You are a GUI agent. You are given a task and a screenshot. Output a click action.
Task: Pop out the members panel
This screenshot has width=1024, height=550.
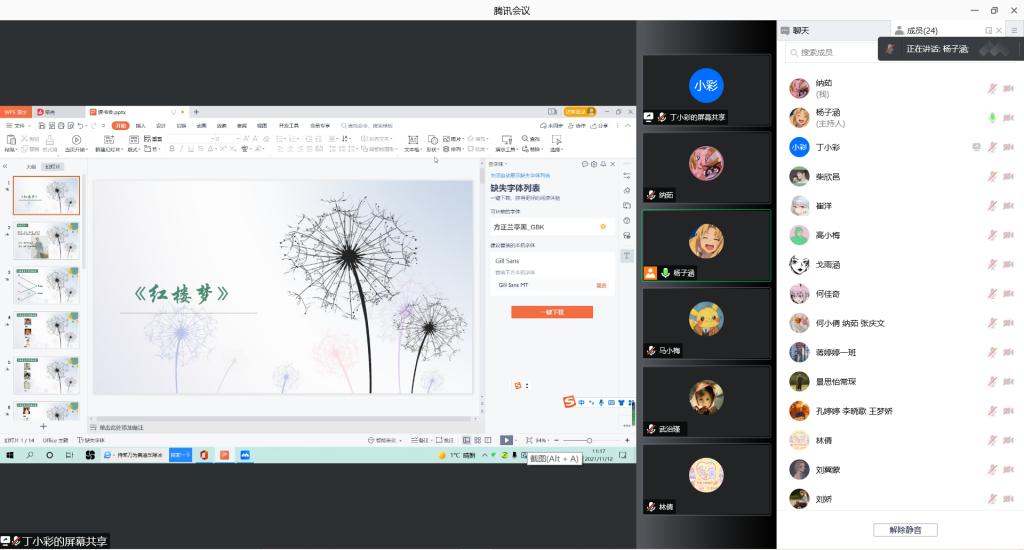point(989,30)
